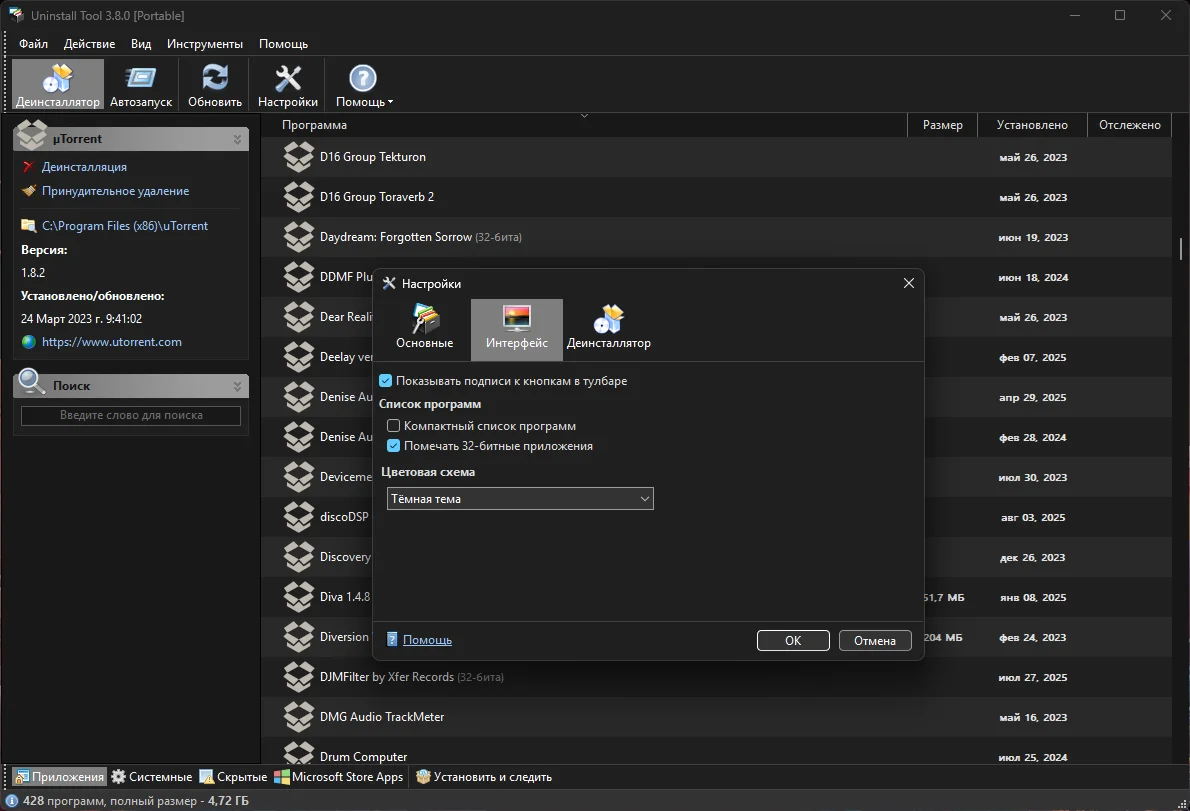The height and width of the screenshot is (811, 1190).
Task: Open the Тёмная тема color scheme dropdown
Action: tap(519, 498)
